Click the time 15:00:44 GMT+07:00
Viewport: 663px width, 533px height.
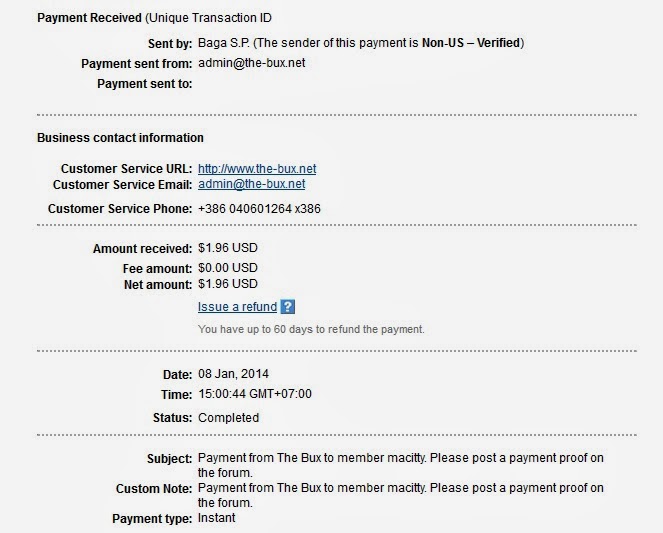pos(255,394)
